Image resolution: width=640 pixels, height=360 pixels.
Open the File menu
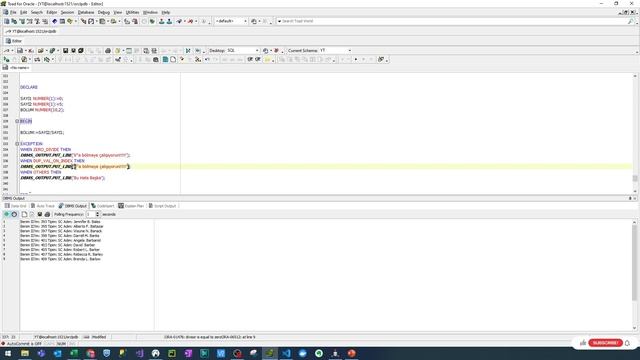click(x=13, y=13)
